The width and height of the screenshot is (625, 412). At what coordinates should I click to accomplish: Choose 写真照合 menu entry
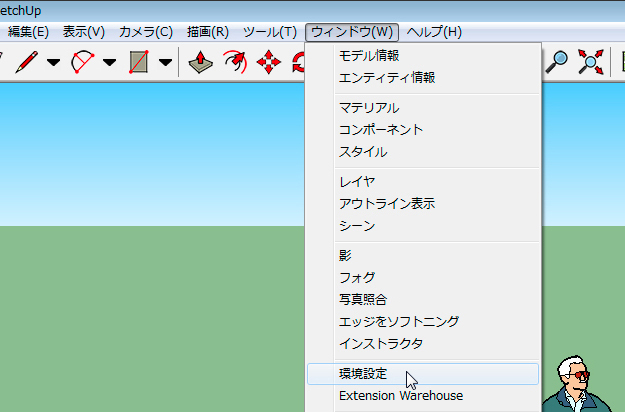[423, 300]
